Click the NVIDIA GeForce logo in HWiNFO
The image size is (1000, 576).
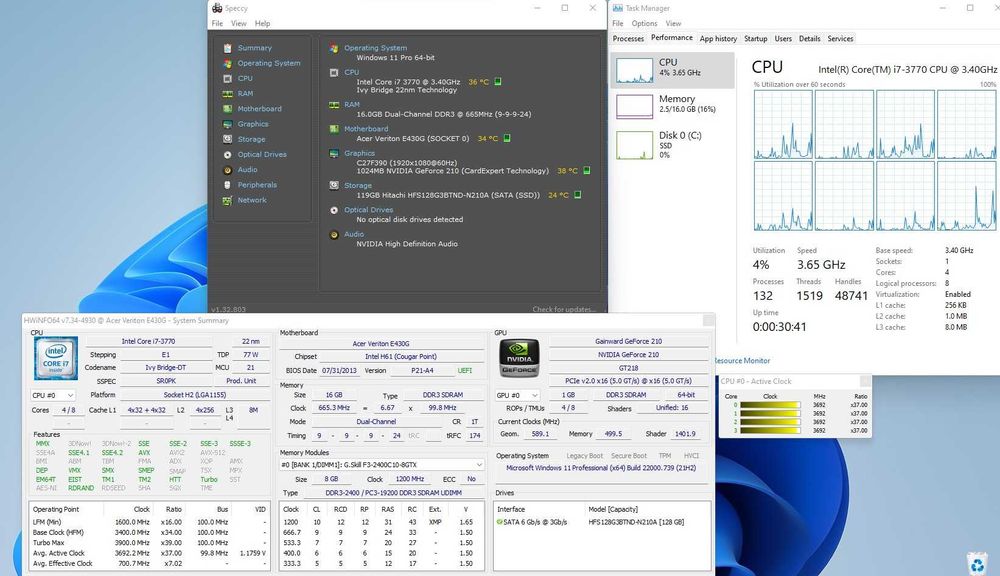(519, 358)
